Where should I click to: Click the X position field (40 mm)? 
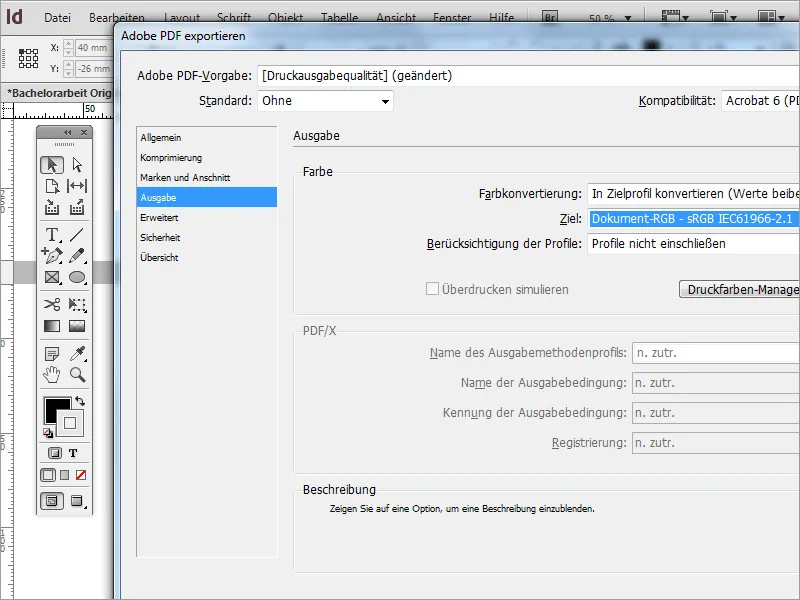point(95,48)
